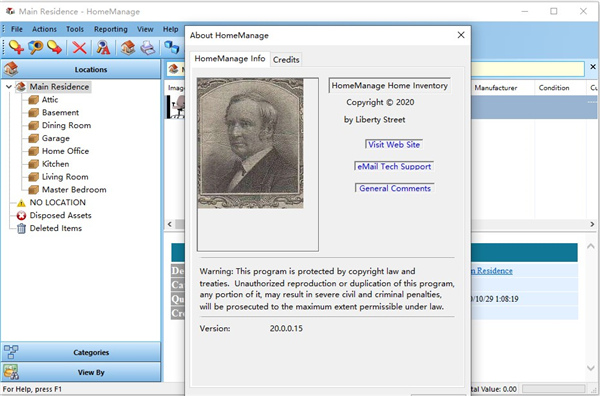Screen dimensions: 600x396
Task: Open the Help menu
Action: [171, 29]
